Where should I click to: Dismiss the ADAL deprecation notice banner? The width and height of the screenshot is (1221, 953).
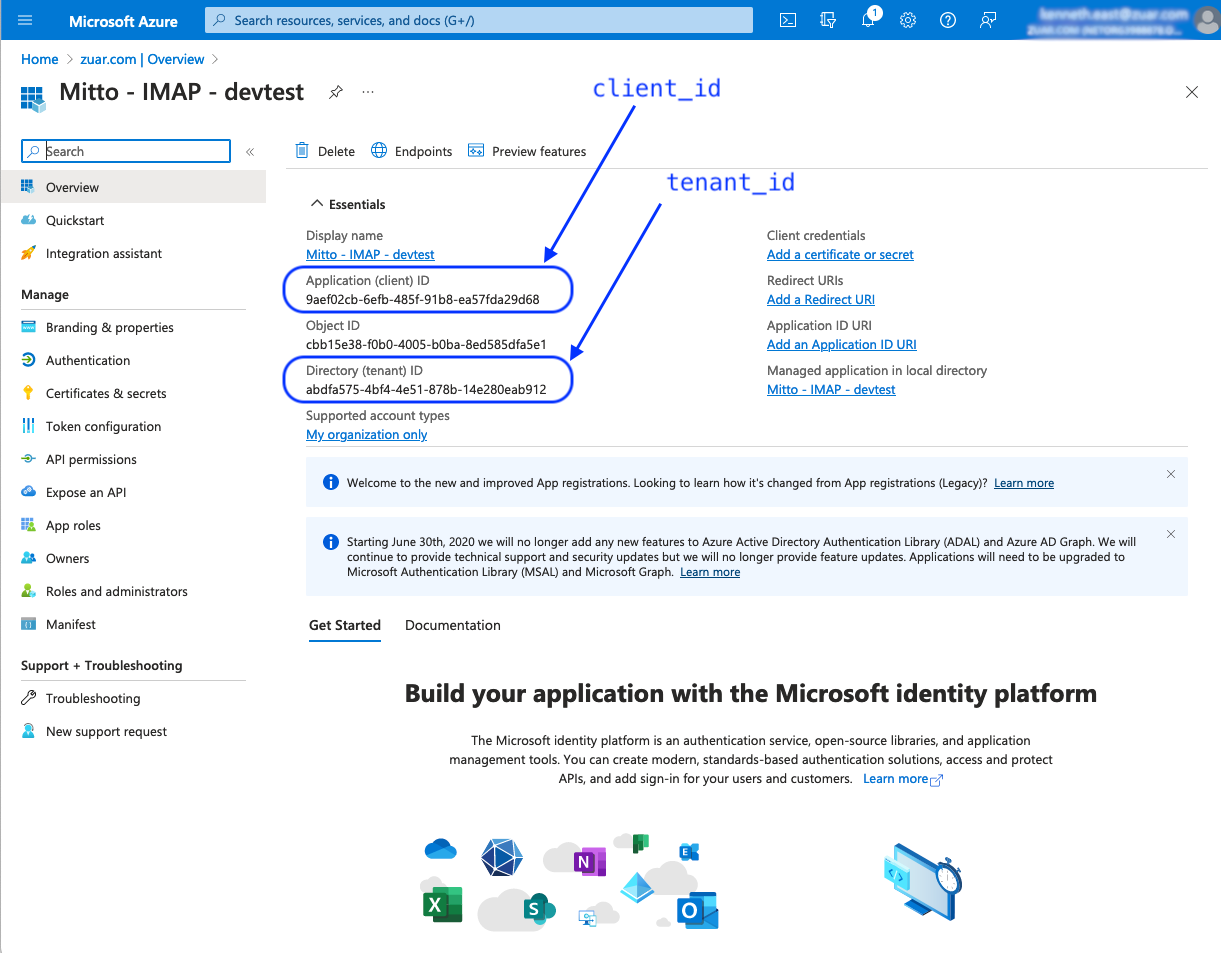[x=1171, y=534]
